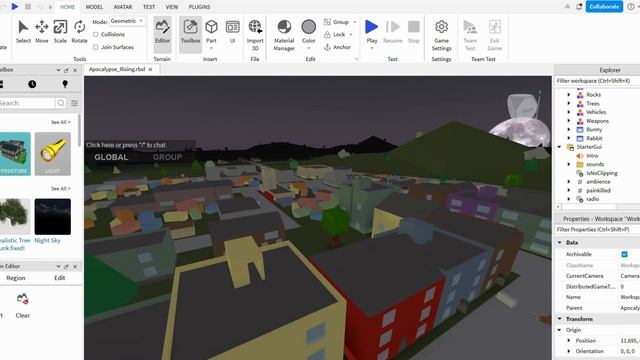Click the Anchor button
Viewport: 640px width, 360px height.
click(337, 47)
